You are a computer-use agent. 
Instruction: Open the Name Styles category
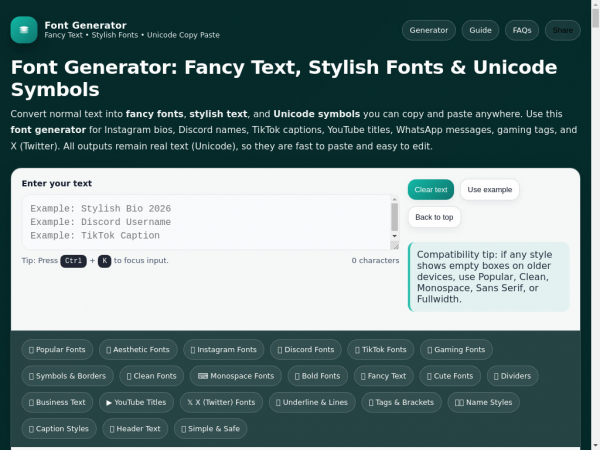click(x=483, y=403)
